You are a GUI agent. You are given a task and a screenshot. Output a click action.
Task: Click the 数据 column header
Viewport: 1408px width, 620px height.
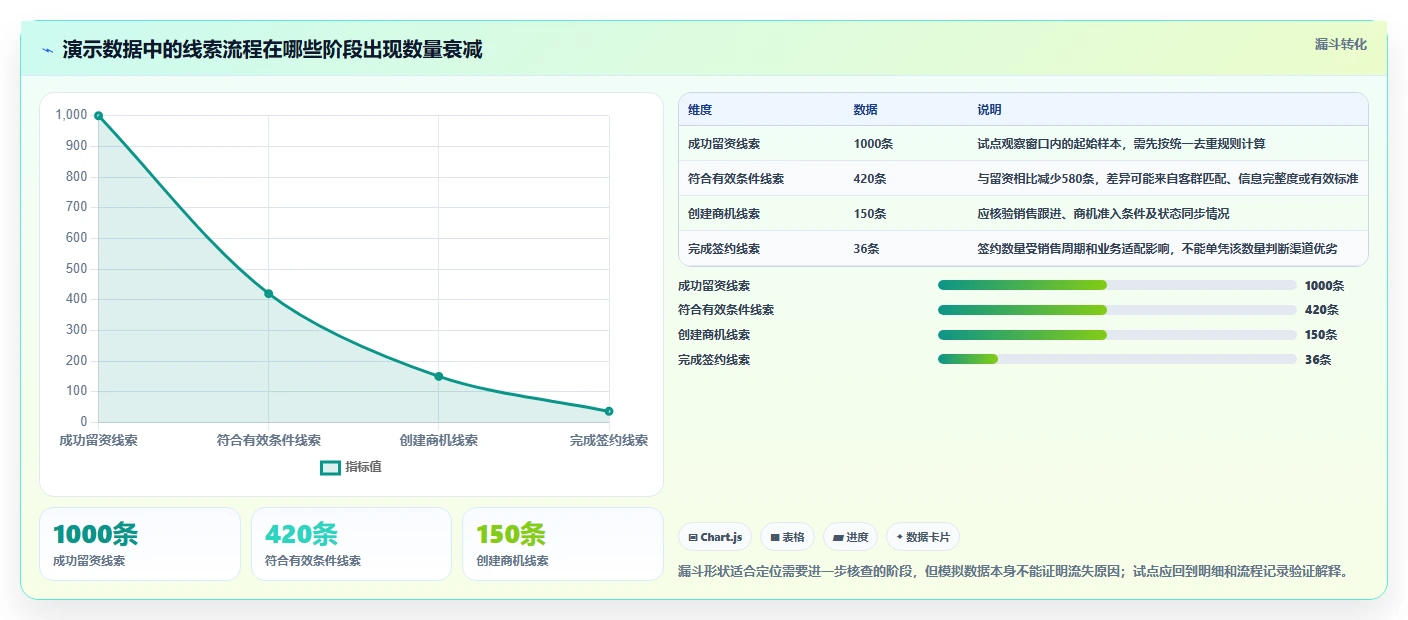[865, 110]
